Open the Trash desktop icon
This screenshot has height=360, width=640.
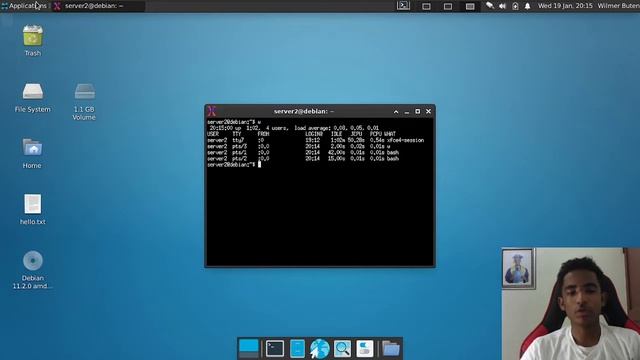pyautogui.click(x=33, y=41)
